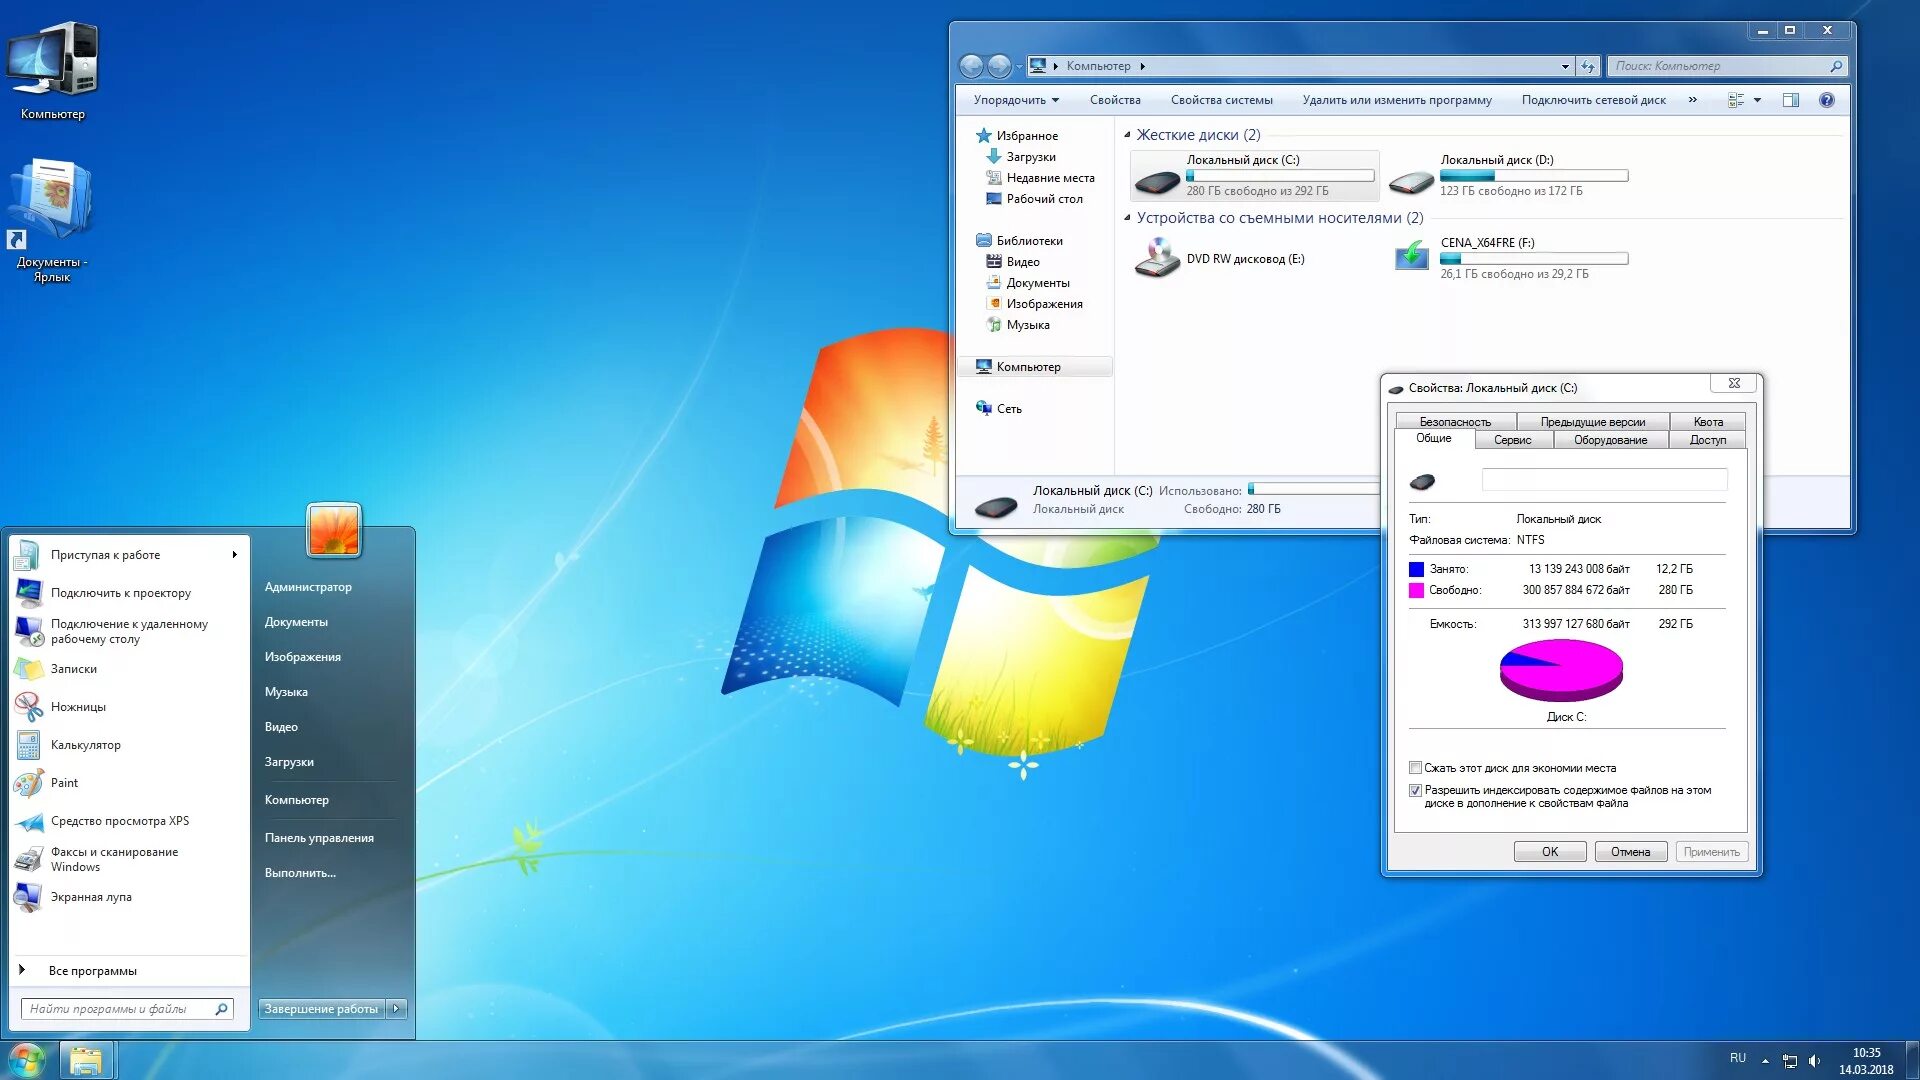Launch Paint from the Start menu

(29, 783)
